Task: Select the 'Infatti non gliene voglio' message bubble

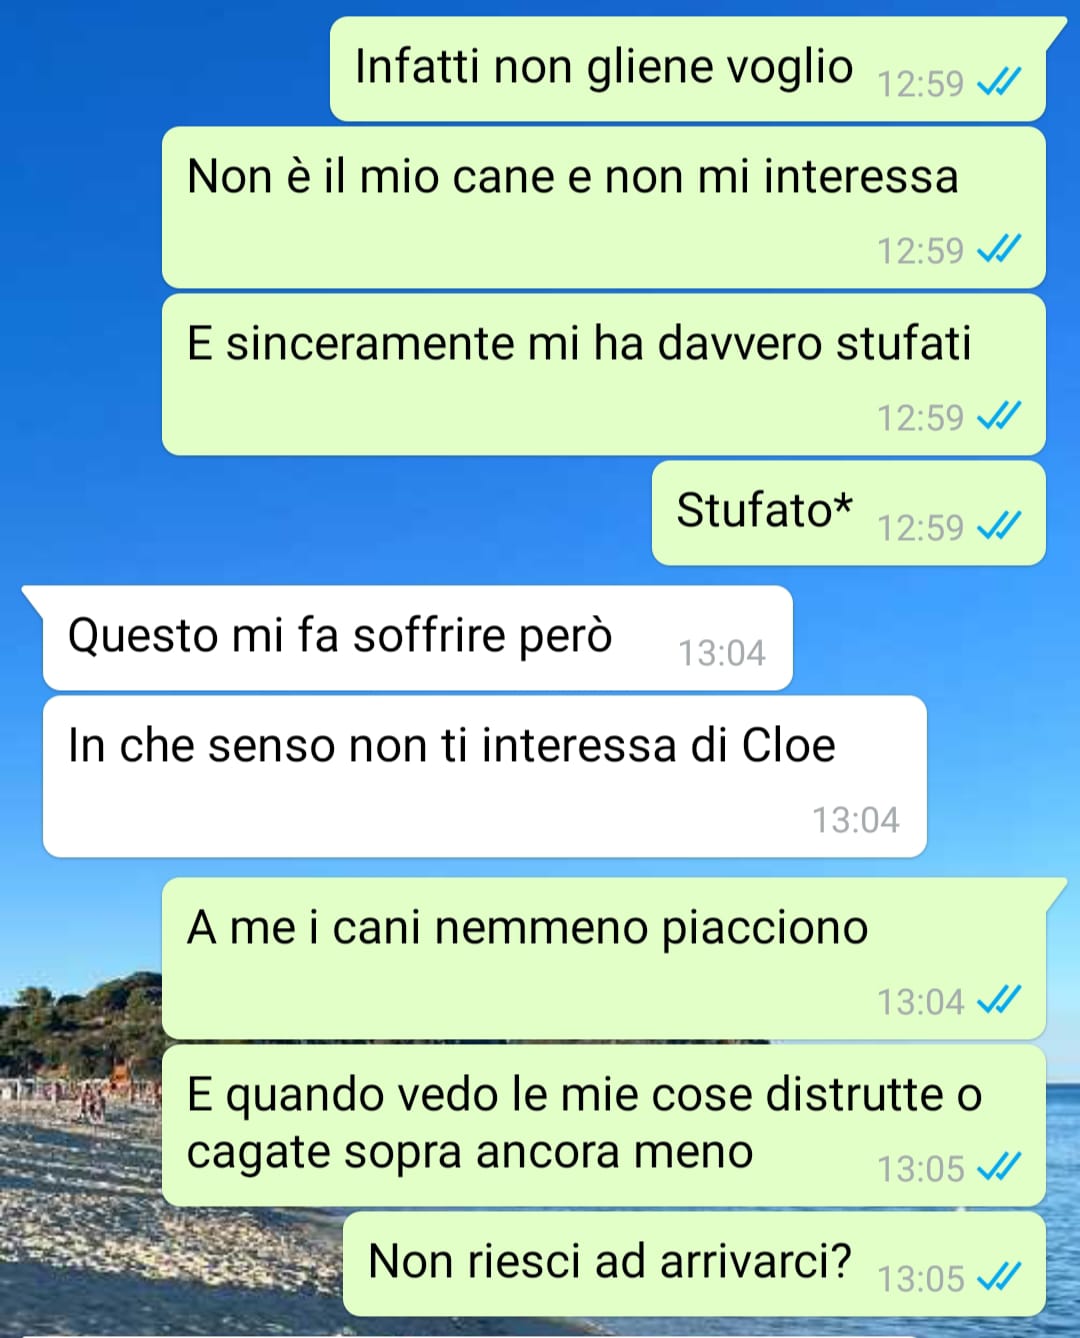Action: click(x=688, y=69)
